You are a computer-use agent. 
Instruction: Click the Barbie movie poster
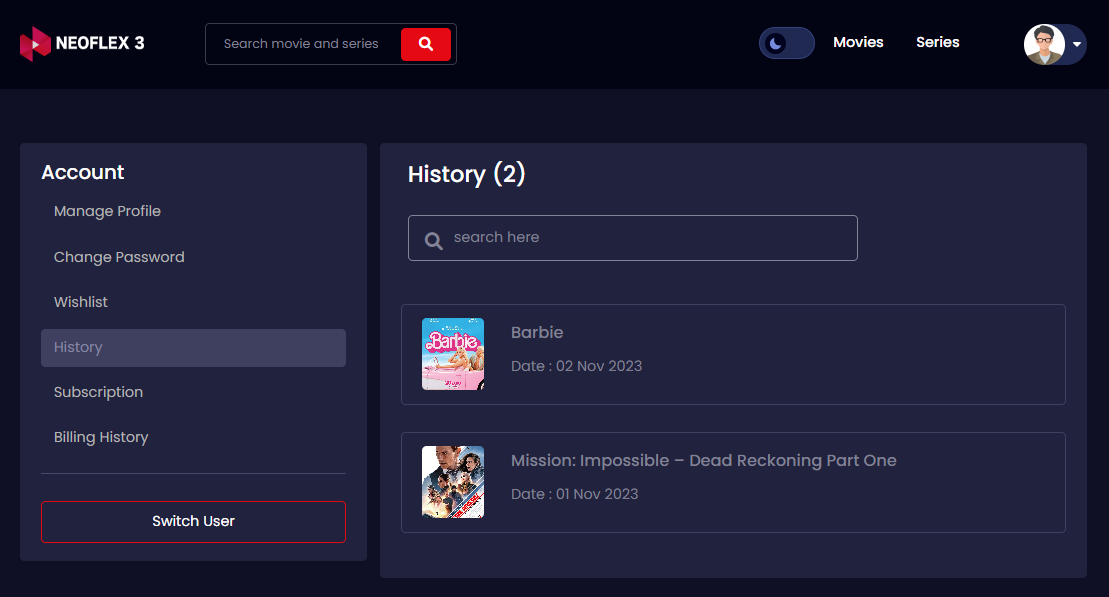[453, 353]
